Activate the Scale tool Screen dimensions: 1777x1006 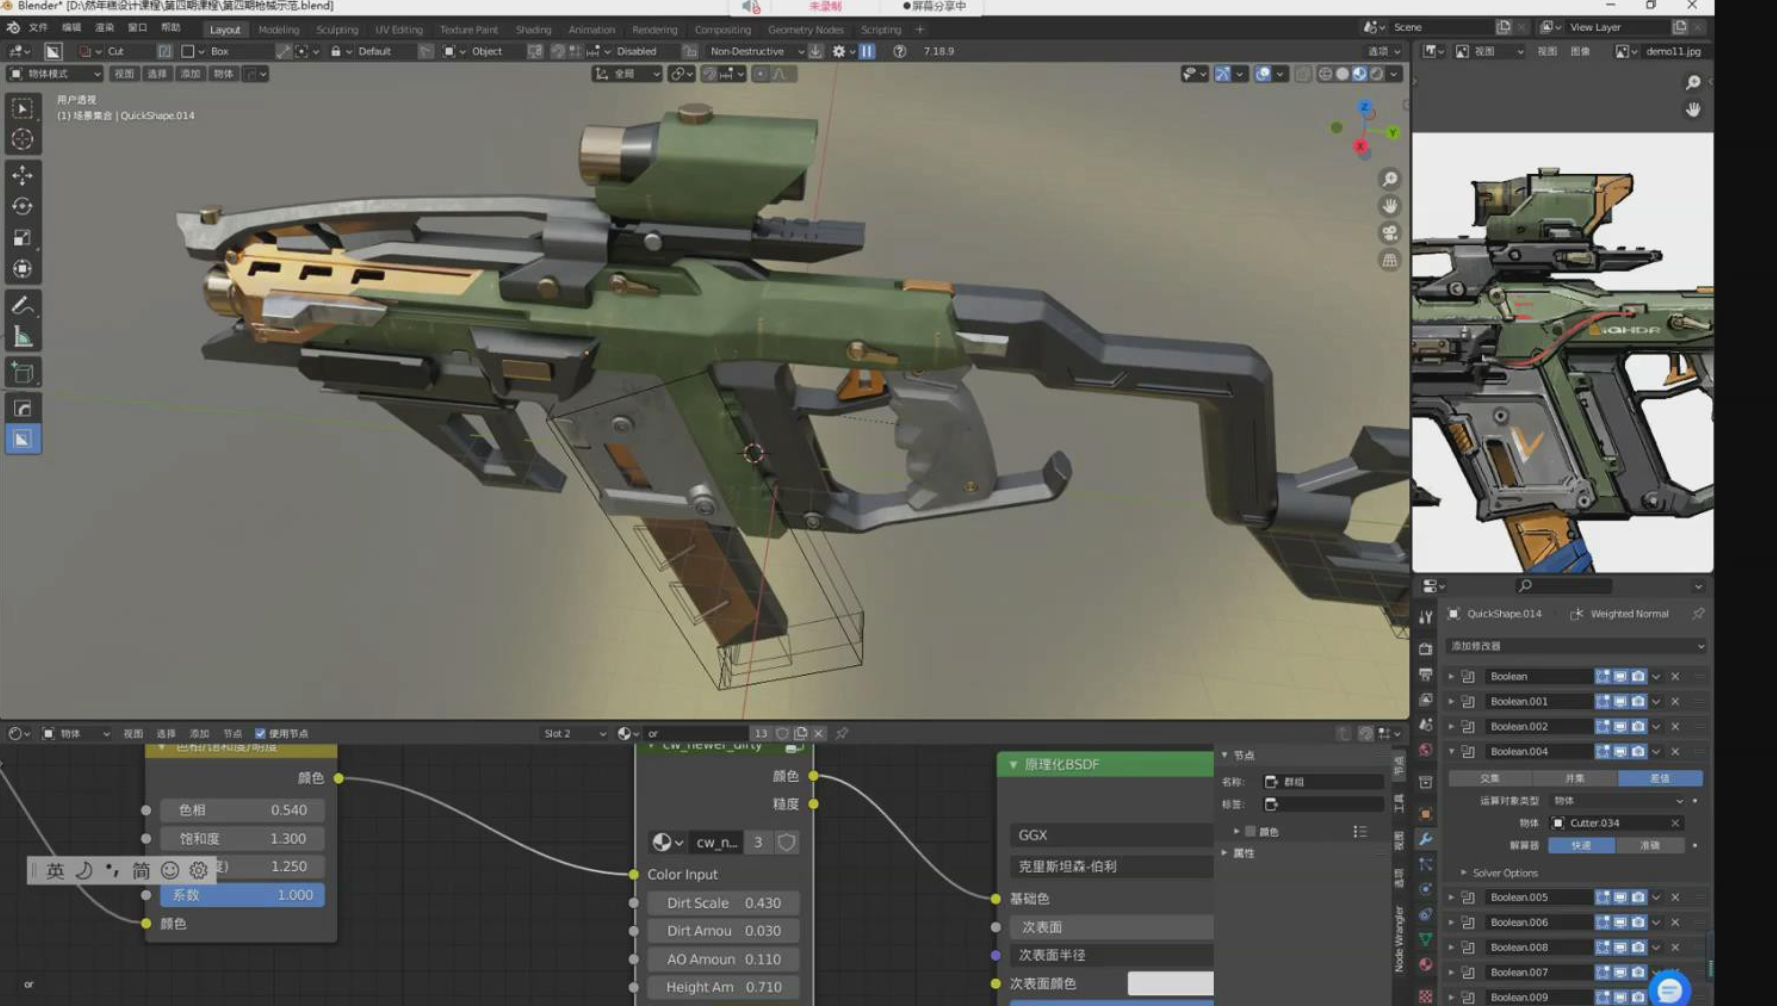[22, 238]
